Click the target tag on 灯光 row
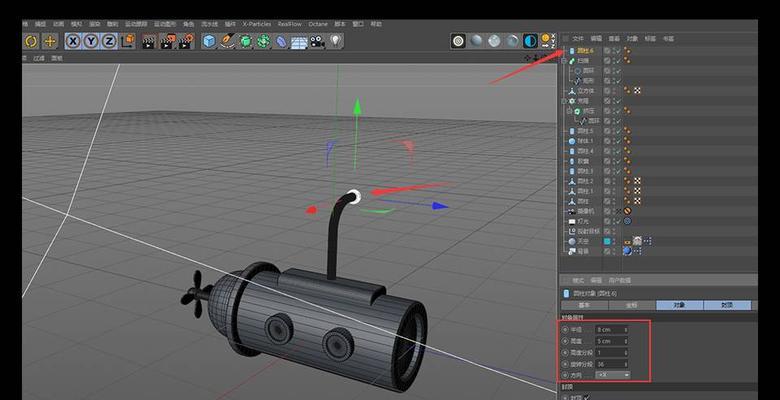The height and width of the screenshot is (400, 780). (627, 221)
